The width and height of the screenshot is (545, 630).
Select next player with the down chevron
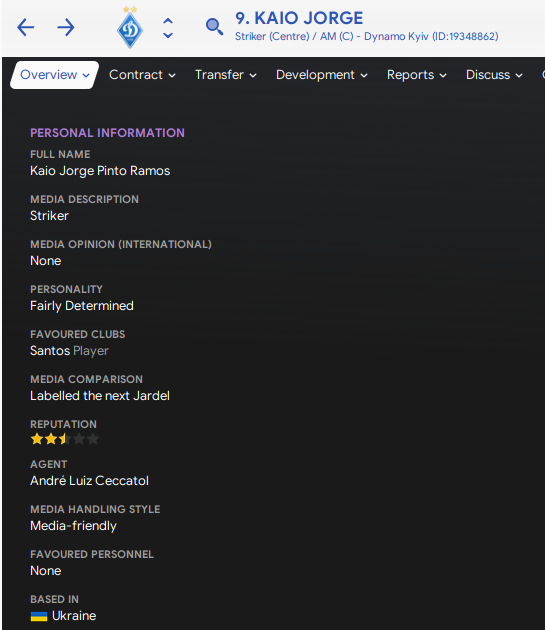(x=168, y=35)
